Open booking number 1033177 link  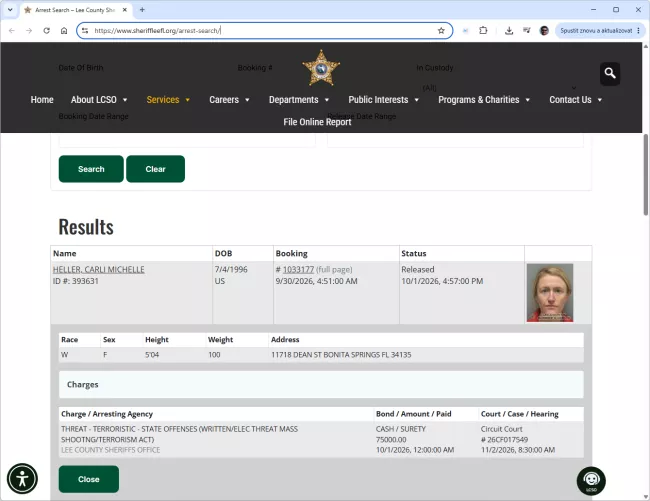click(298, 270)
